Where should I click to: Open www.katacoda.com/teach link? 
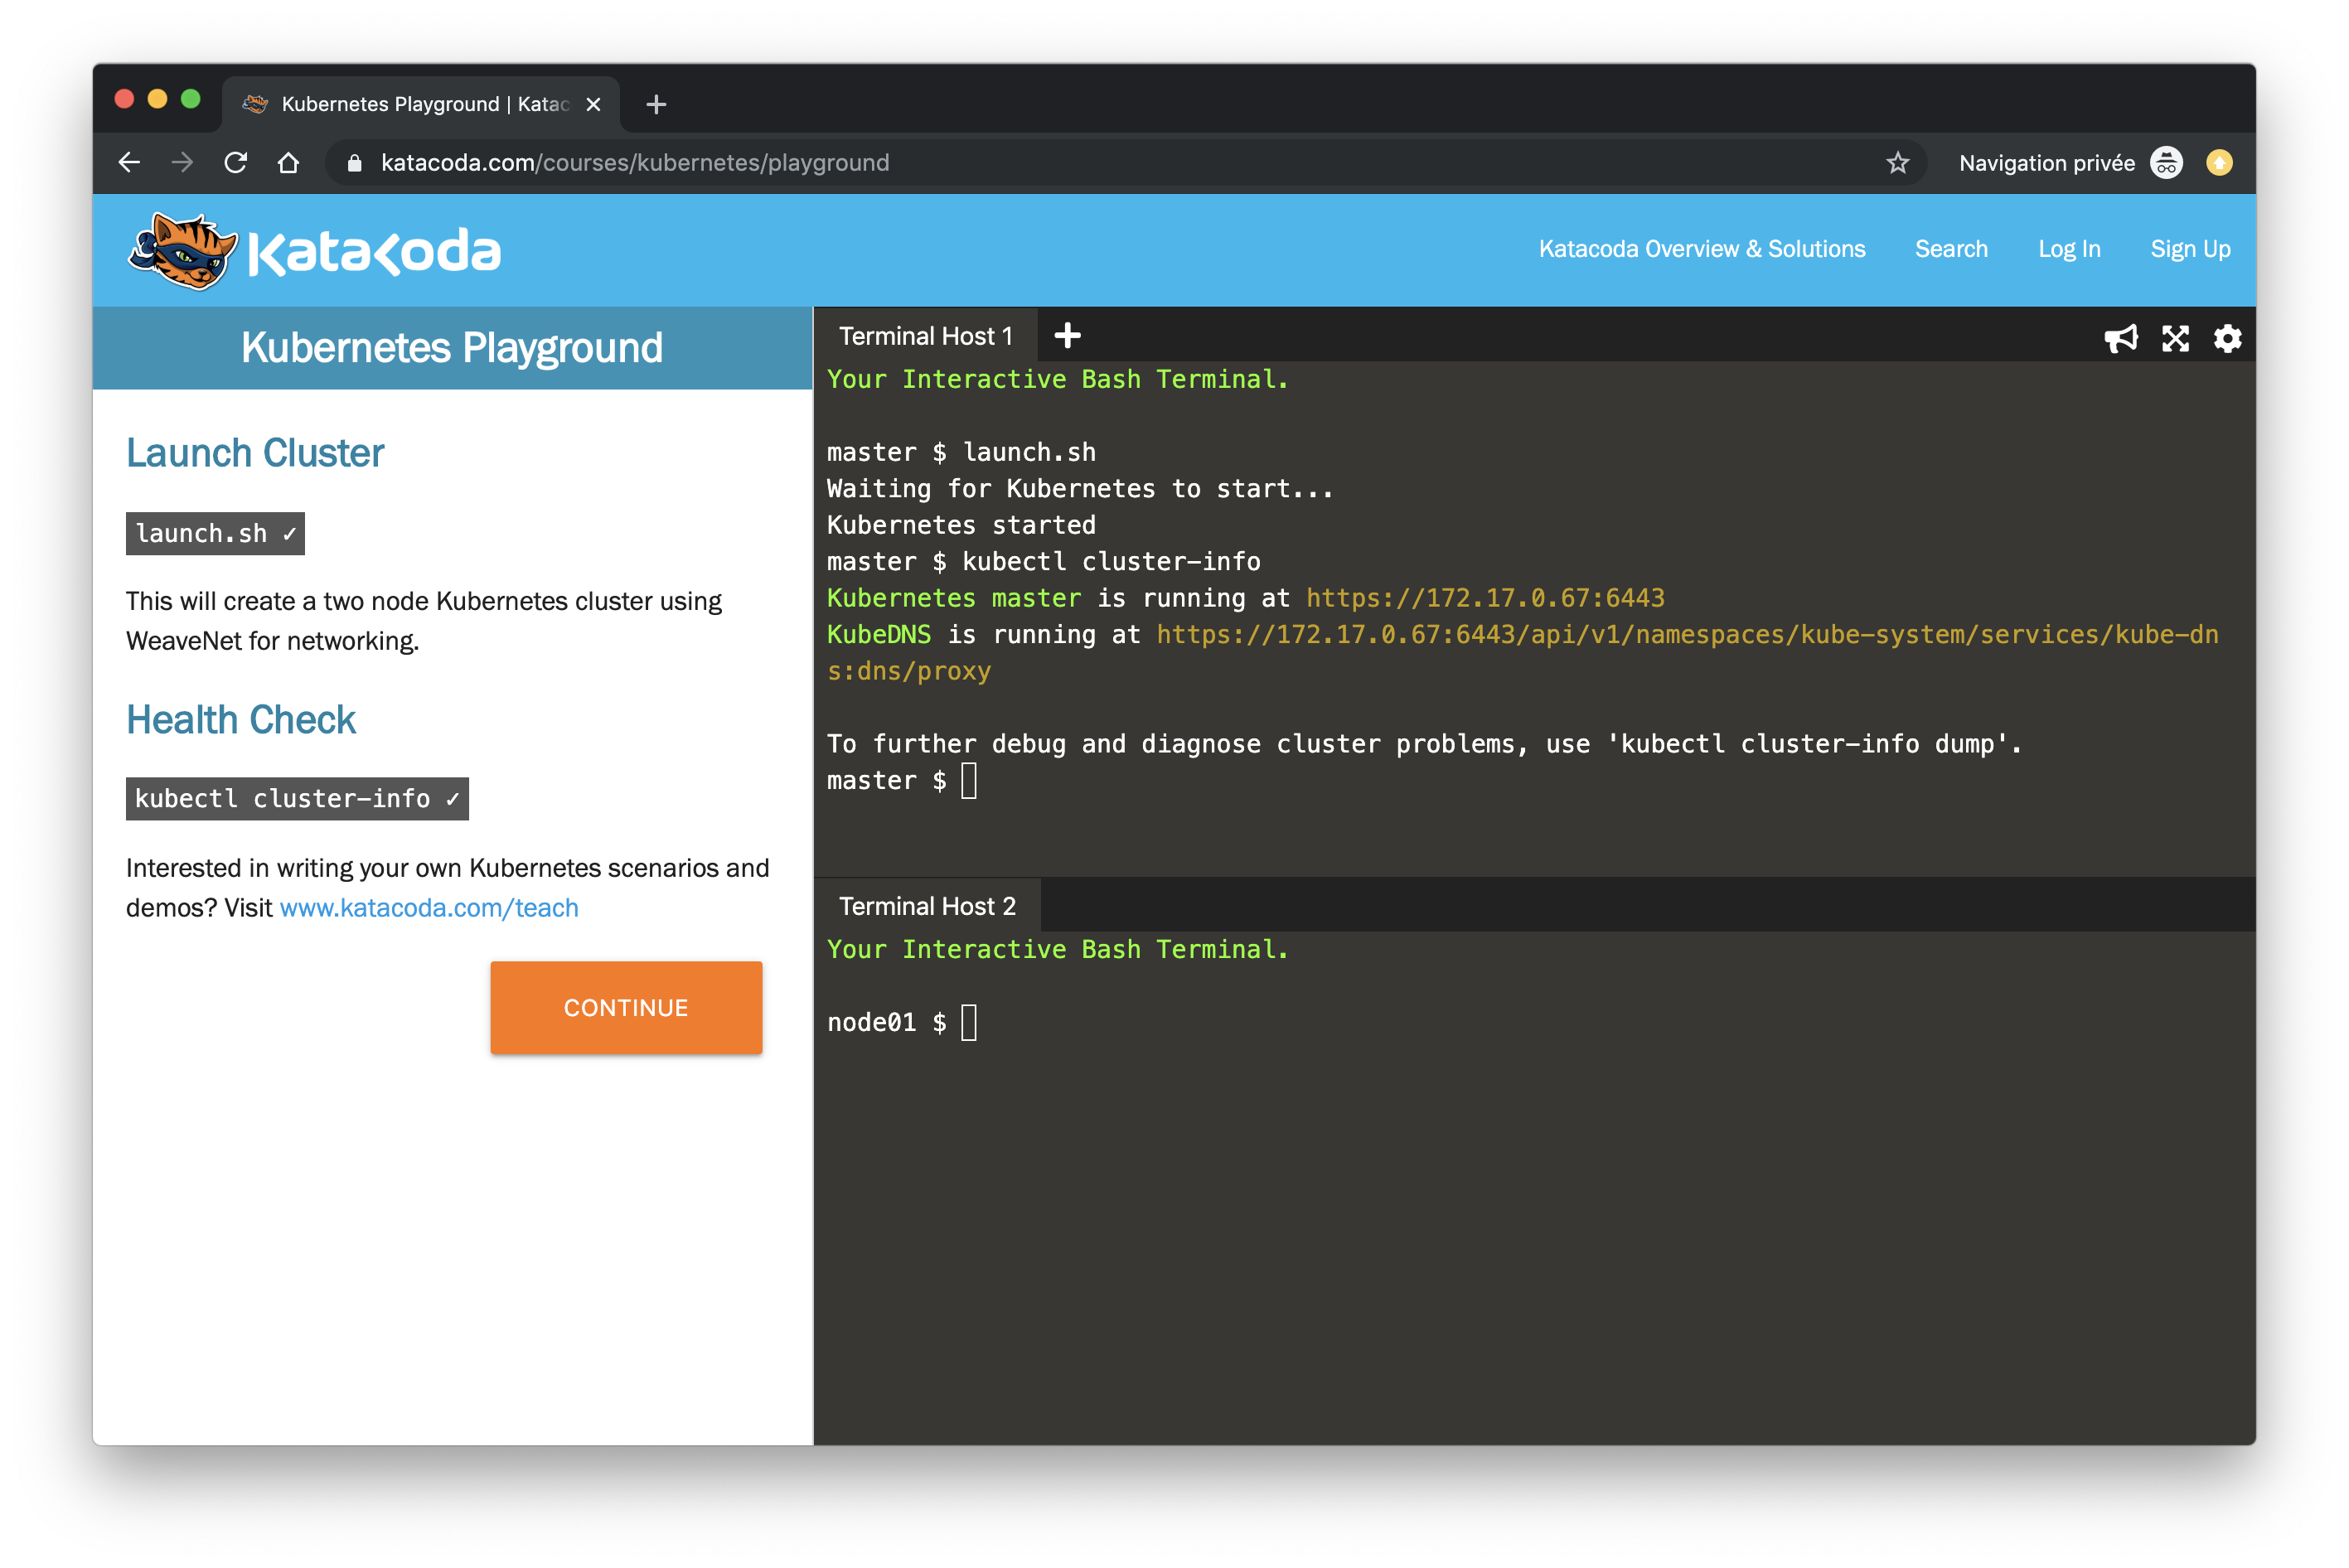(x=429, y=908)
